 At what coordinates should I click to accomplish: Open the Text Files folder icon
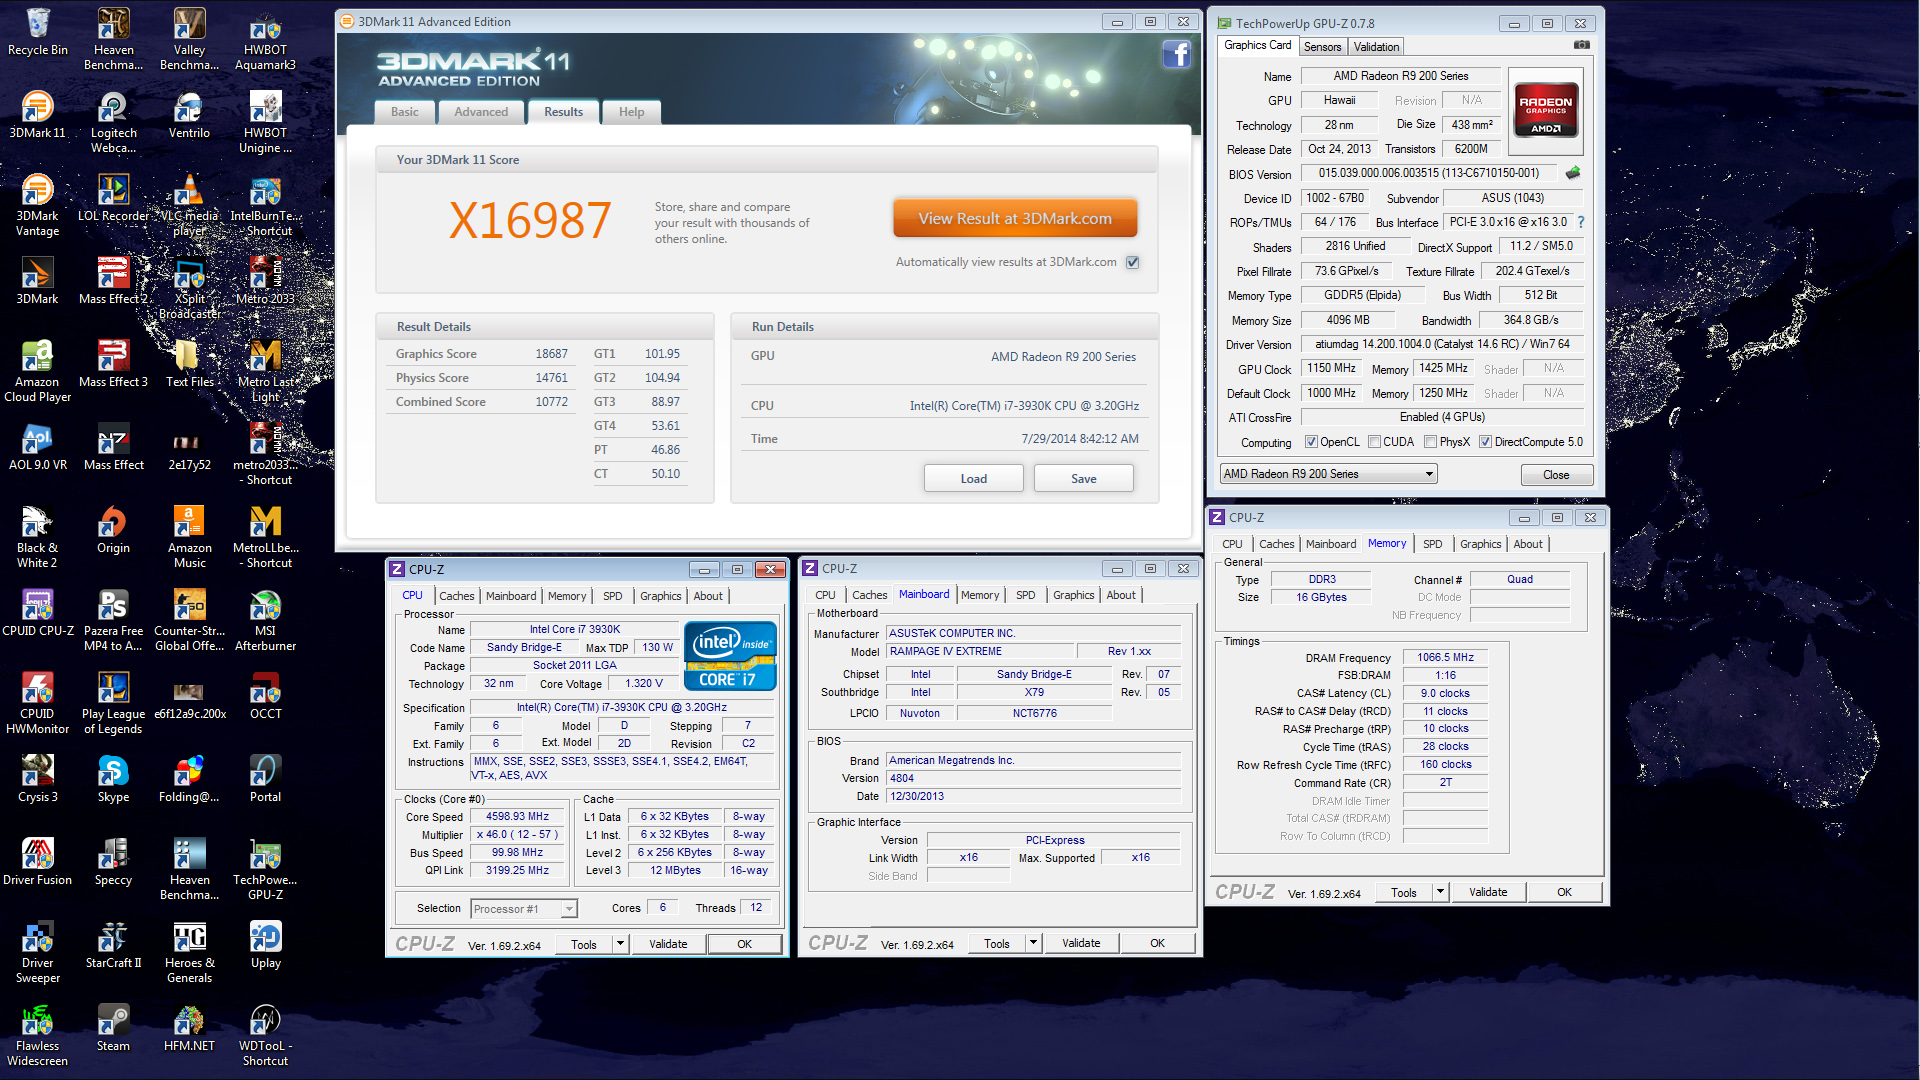pos(189,364)
